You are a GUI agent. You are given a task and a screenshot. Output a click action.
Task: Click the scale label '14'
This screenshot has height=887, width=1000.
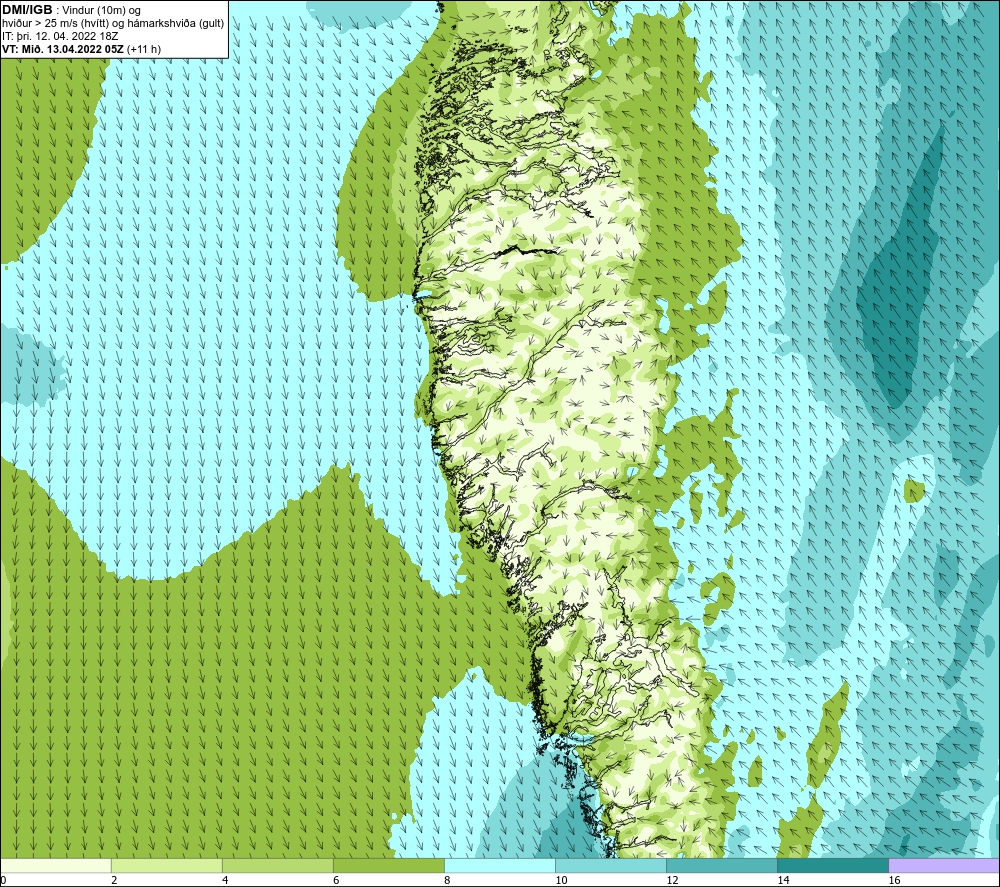point(783,880)
